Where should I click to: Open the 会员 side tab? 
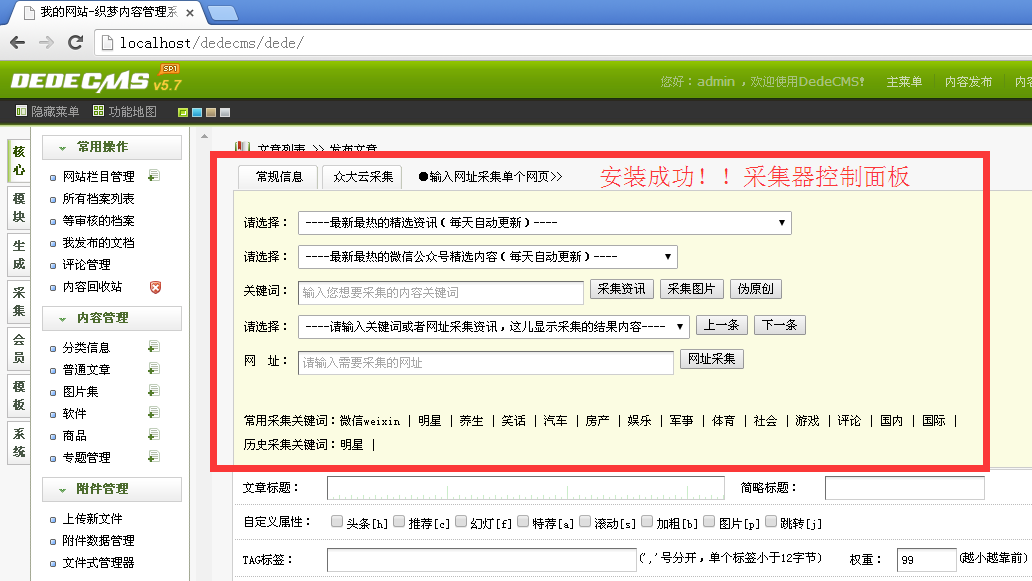[x=18, y=349]
